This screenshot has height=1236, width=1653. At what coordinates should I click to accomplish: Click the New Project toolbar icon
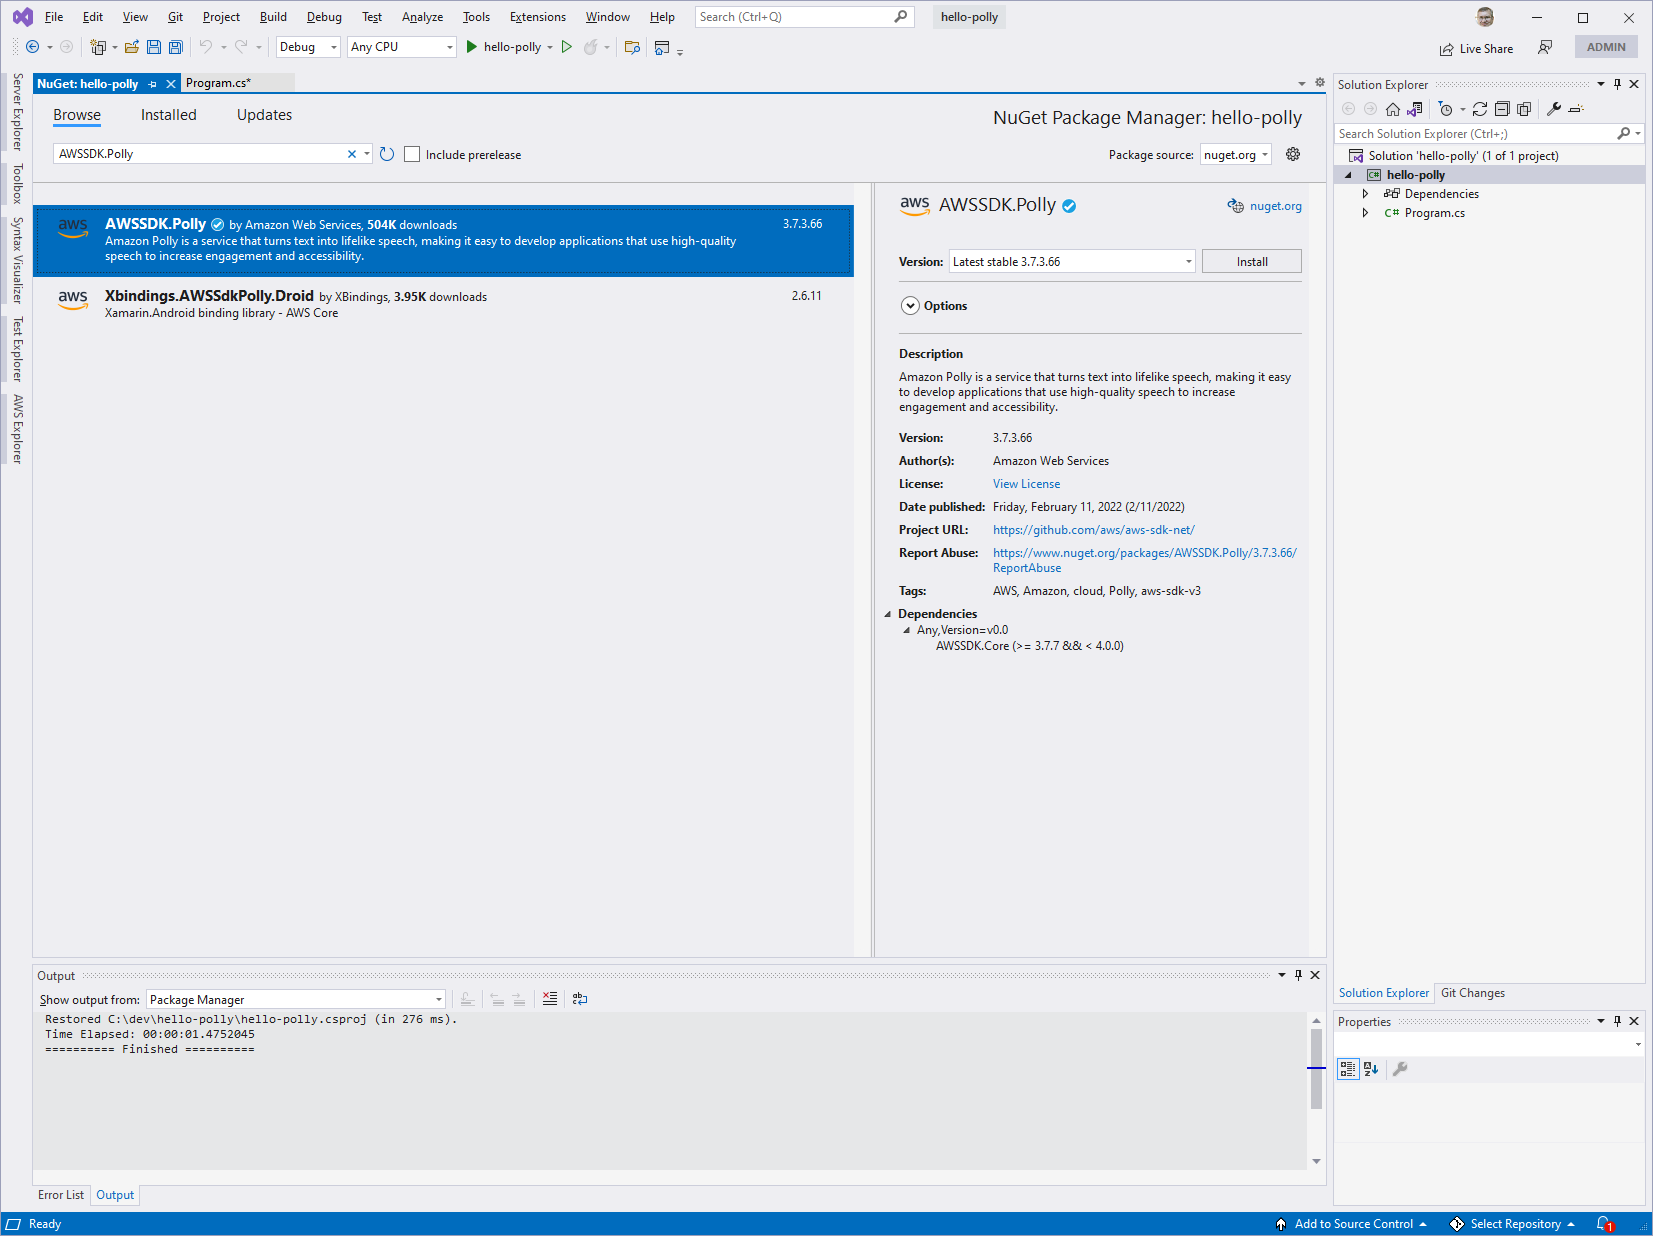pyautogui.click(x=98, y=47)
